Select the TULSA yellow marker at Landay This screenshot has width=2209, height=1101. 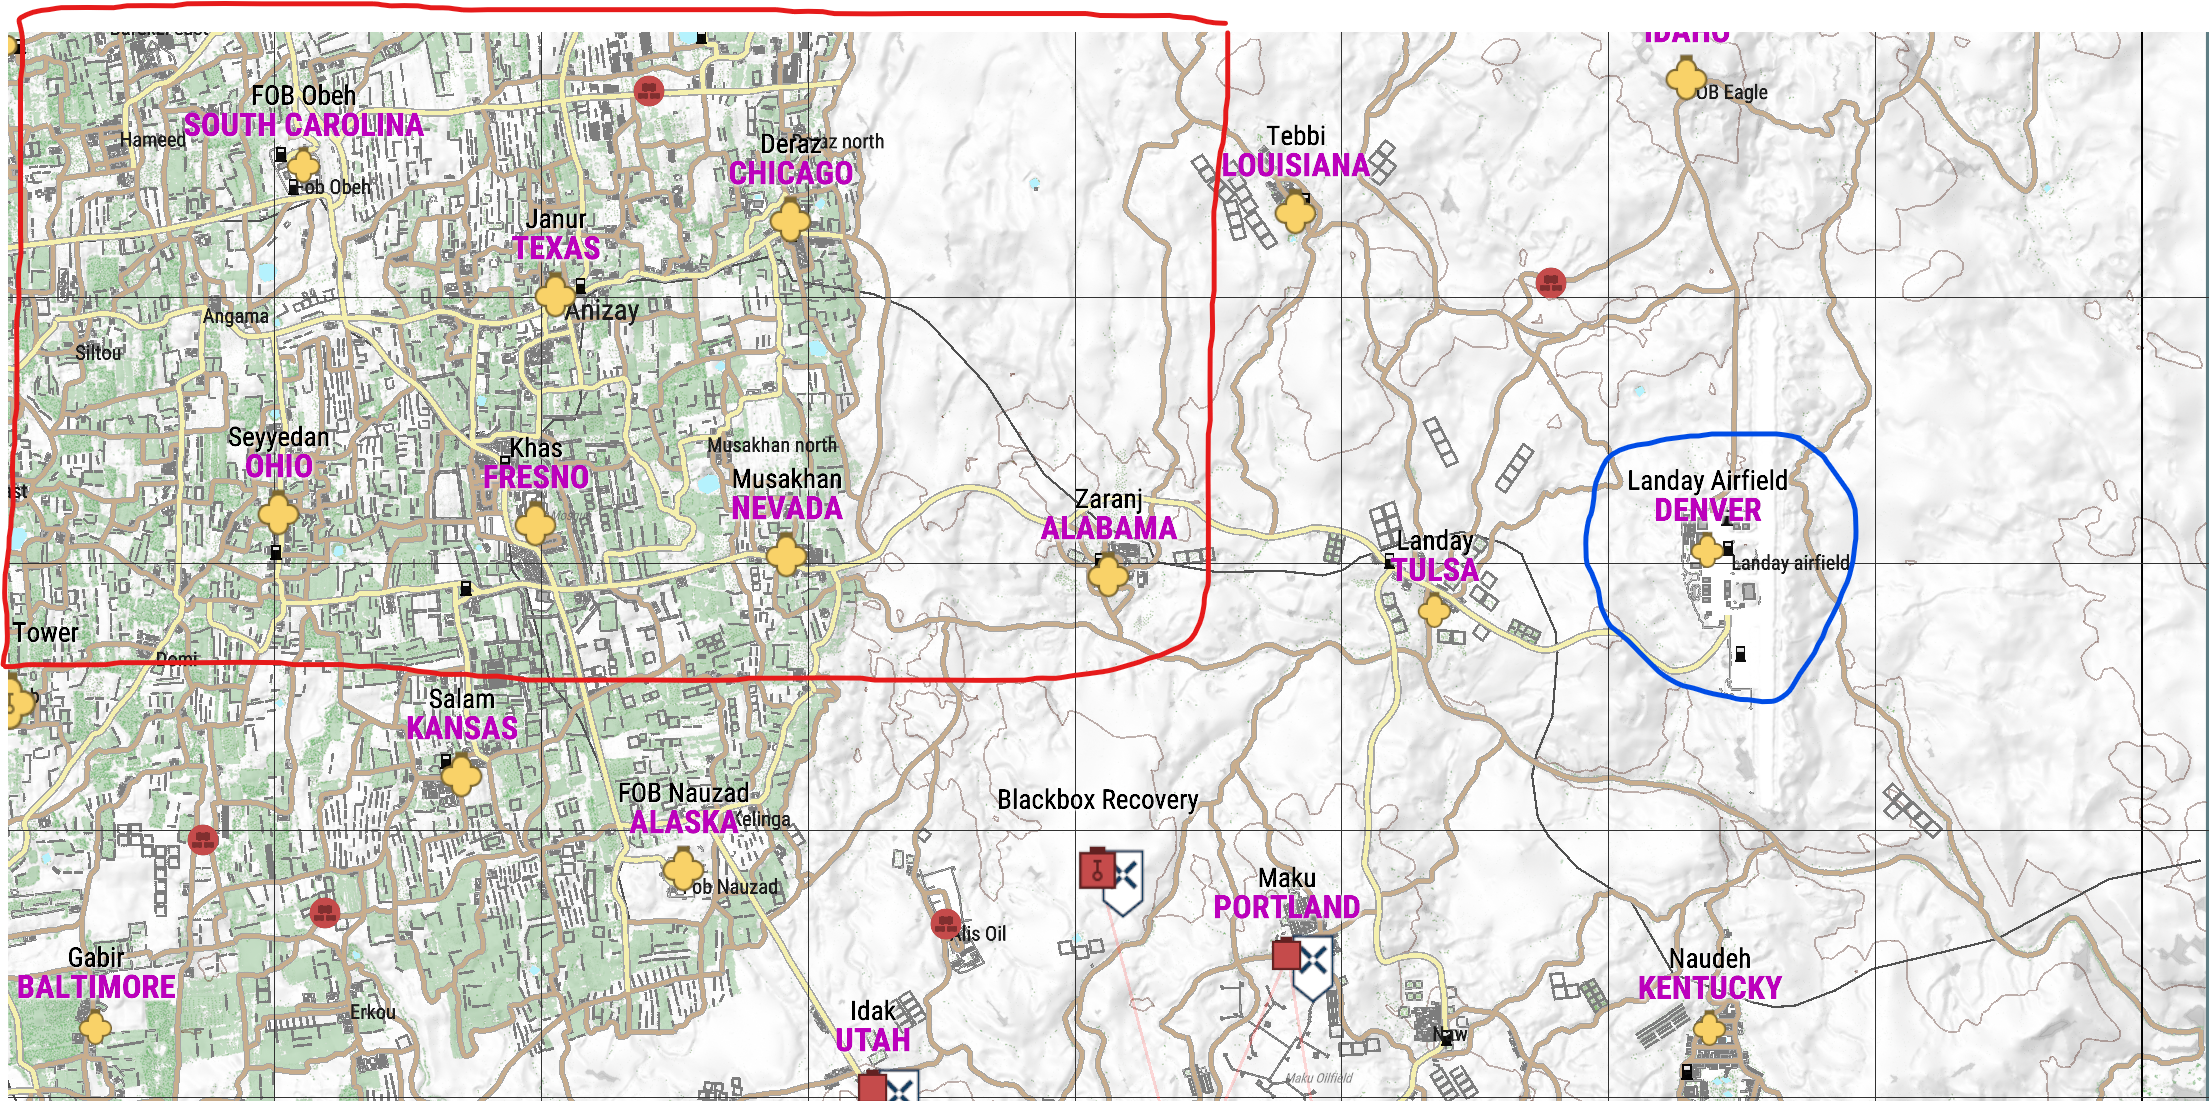tap(1434, 610)
